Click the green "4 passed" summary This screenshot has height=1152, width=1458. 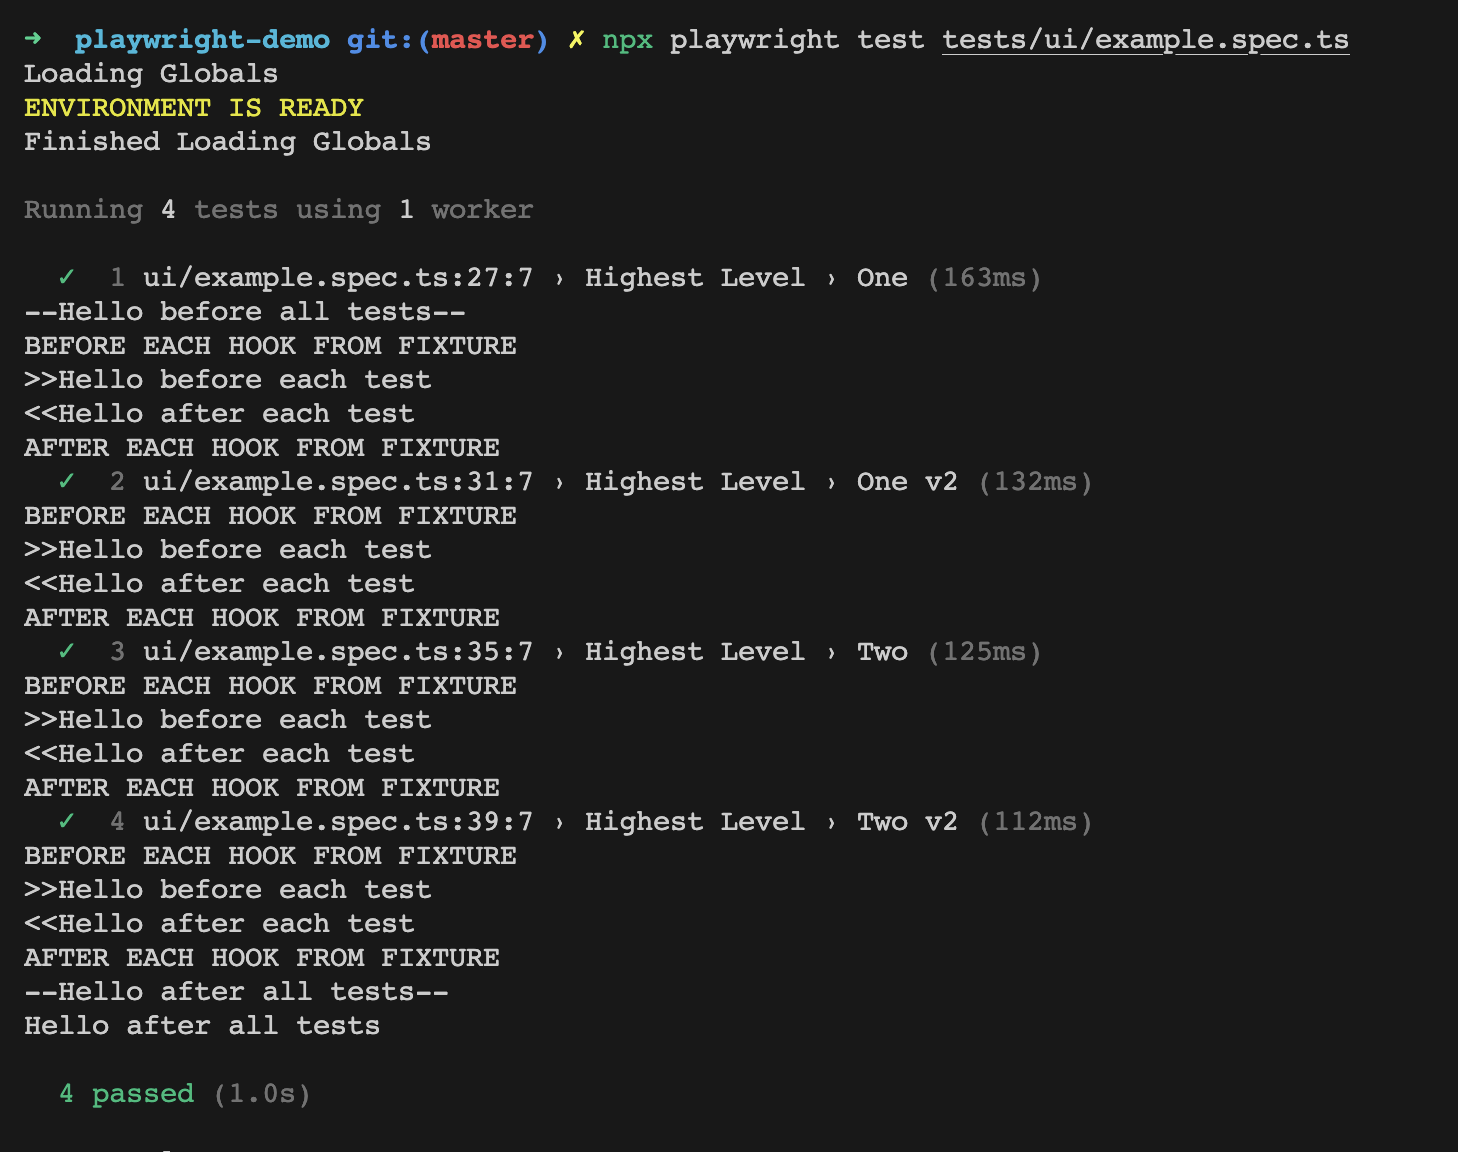tap(127, 1093)
